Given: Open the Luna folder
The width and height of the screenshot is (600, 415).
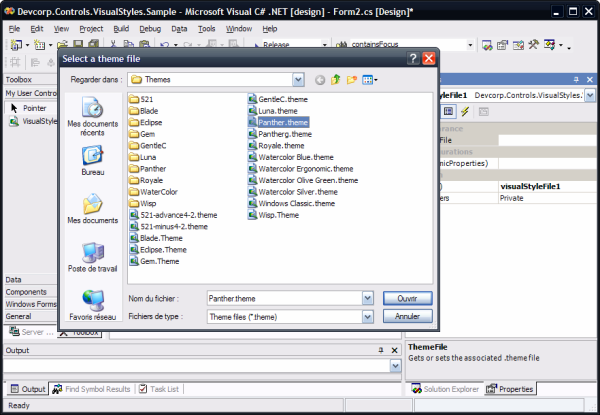Looking at the screenshot, I should (x=142, y=157).
